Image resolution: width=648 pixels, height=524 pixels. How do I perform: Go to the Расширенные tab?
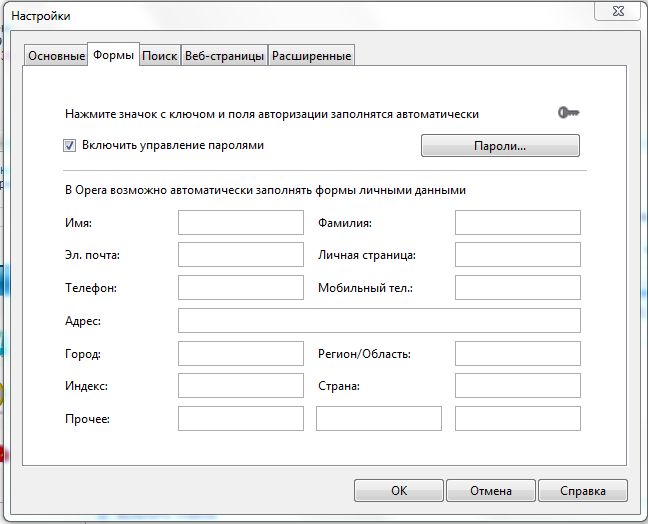[311, 56]
